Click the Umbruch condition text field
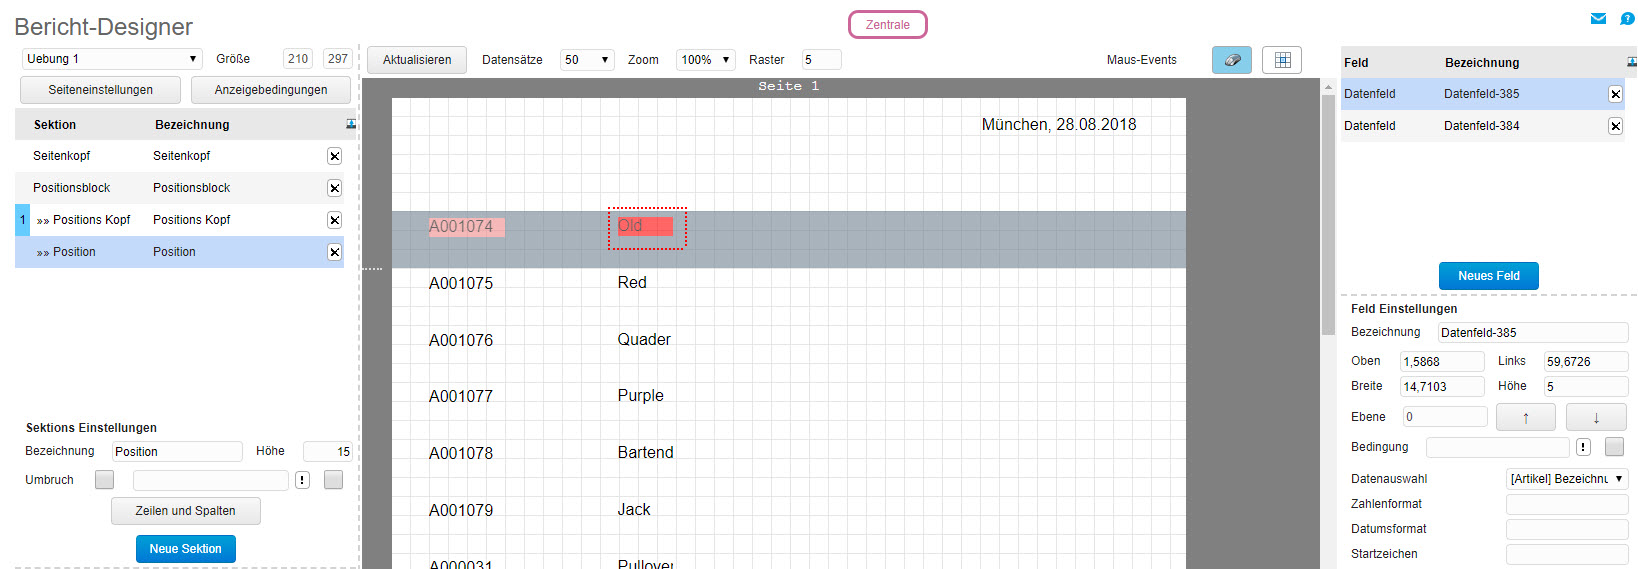The image size is (1638, 569). (211, 480)
